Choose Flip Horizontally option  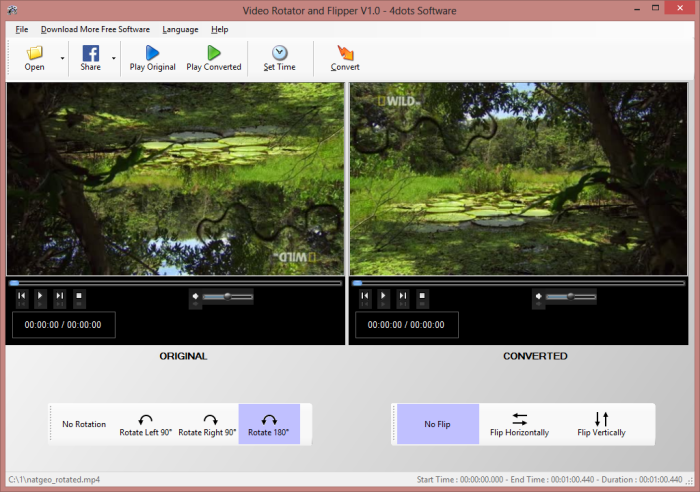[x=519, y=424]
